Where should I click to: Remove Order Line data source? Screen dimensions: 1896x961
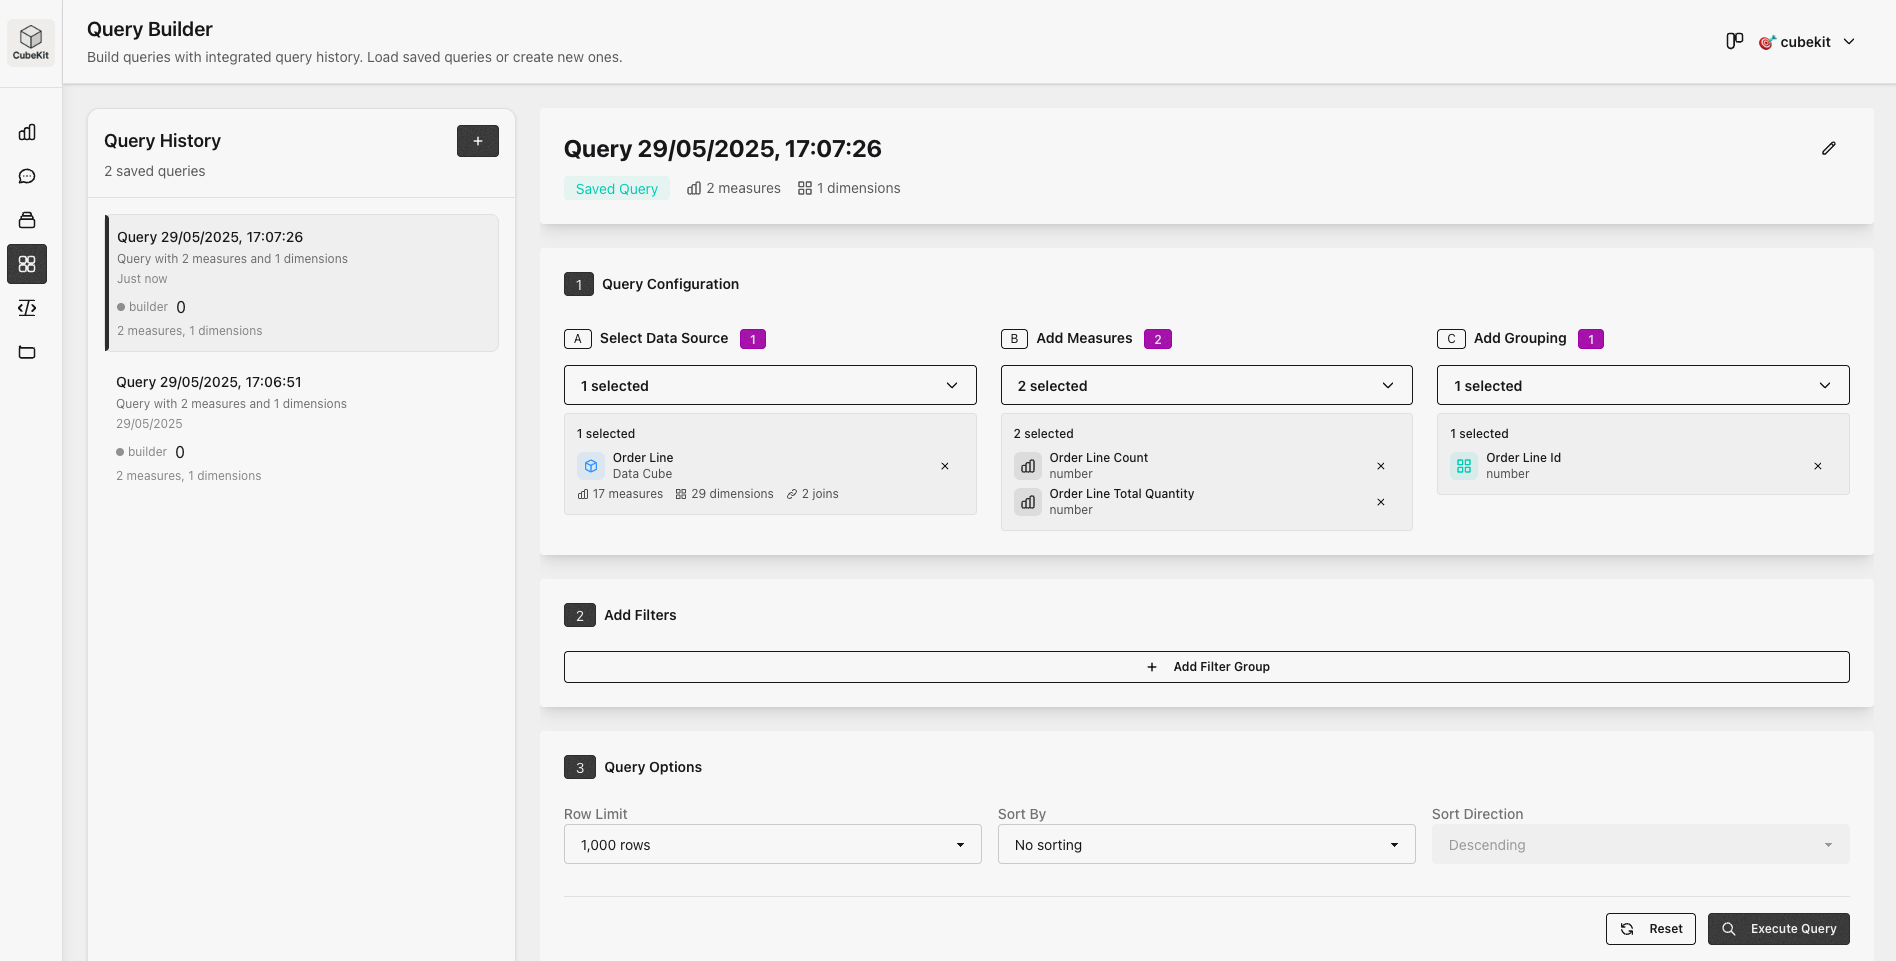(x=944, y=466)
